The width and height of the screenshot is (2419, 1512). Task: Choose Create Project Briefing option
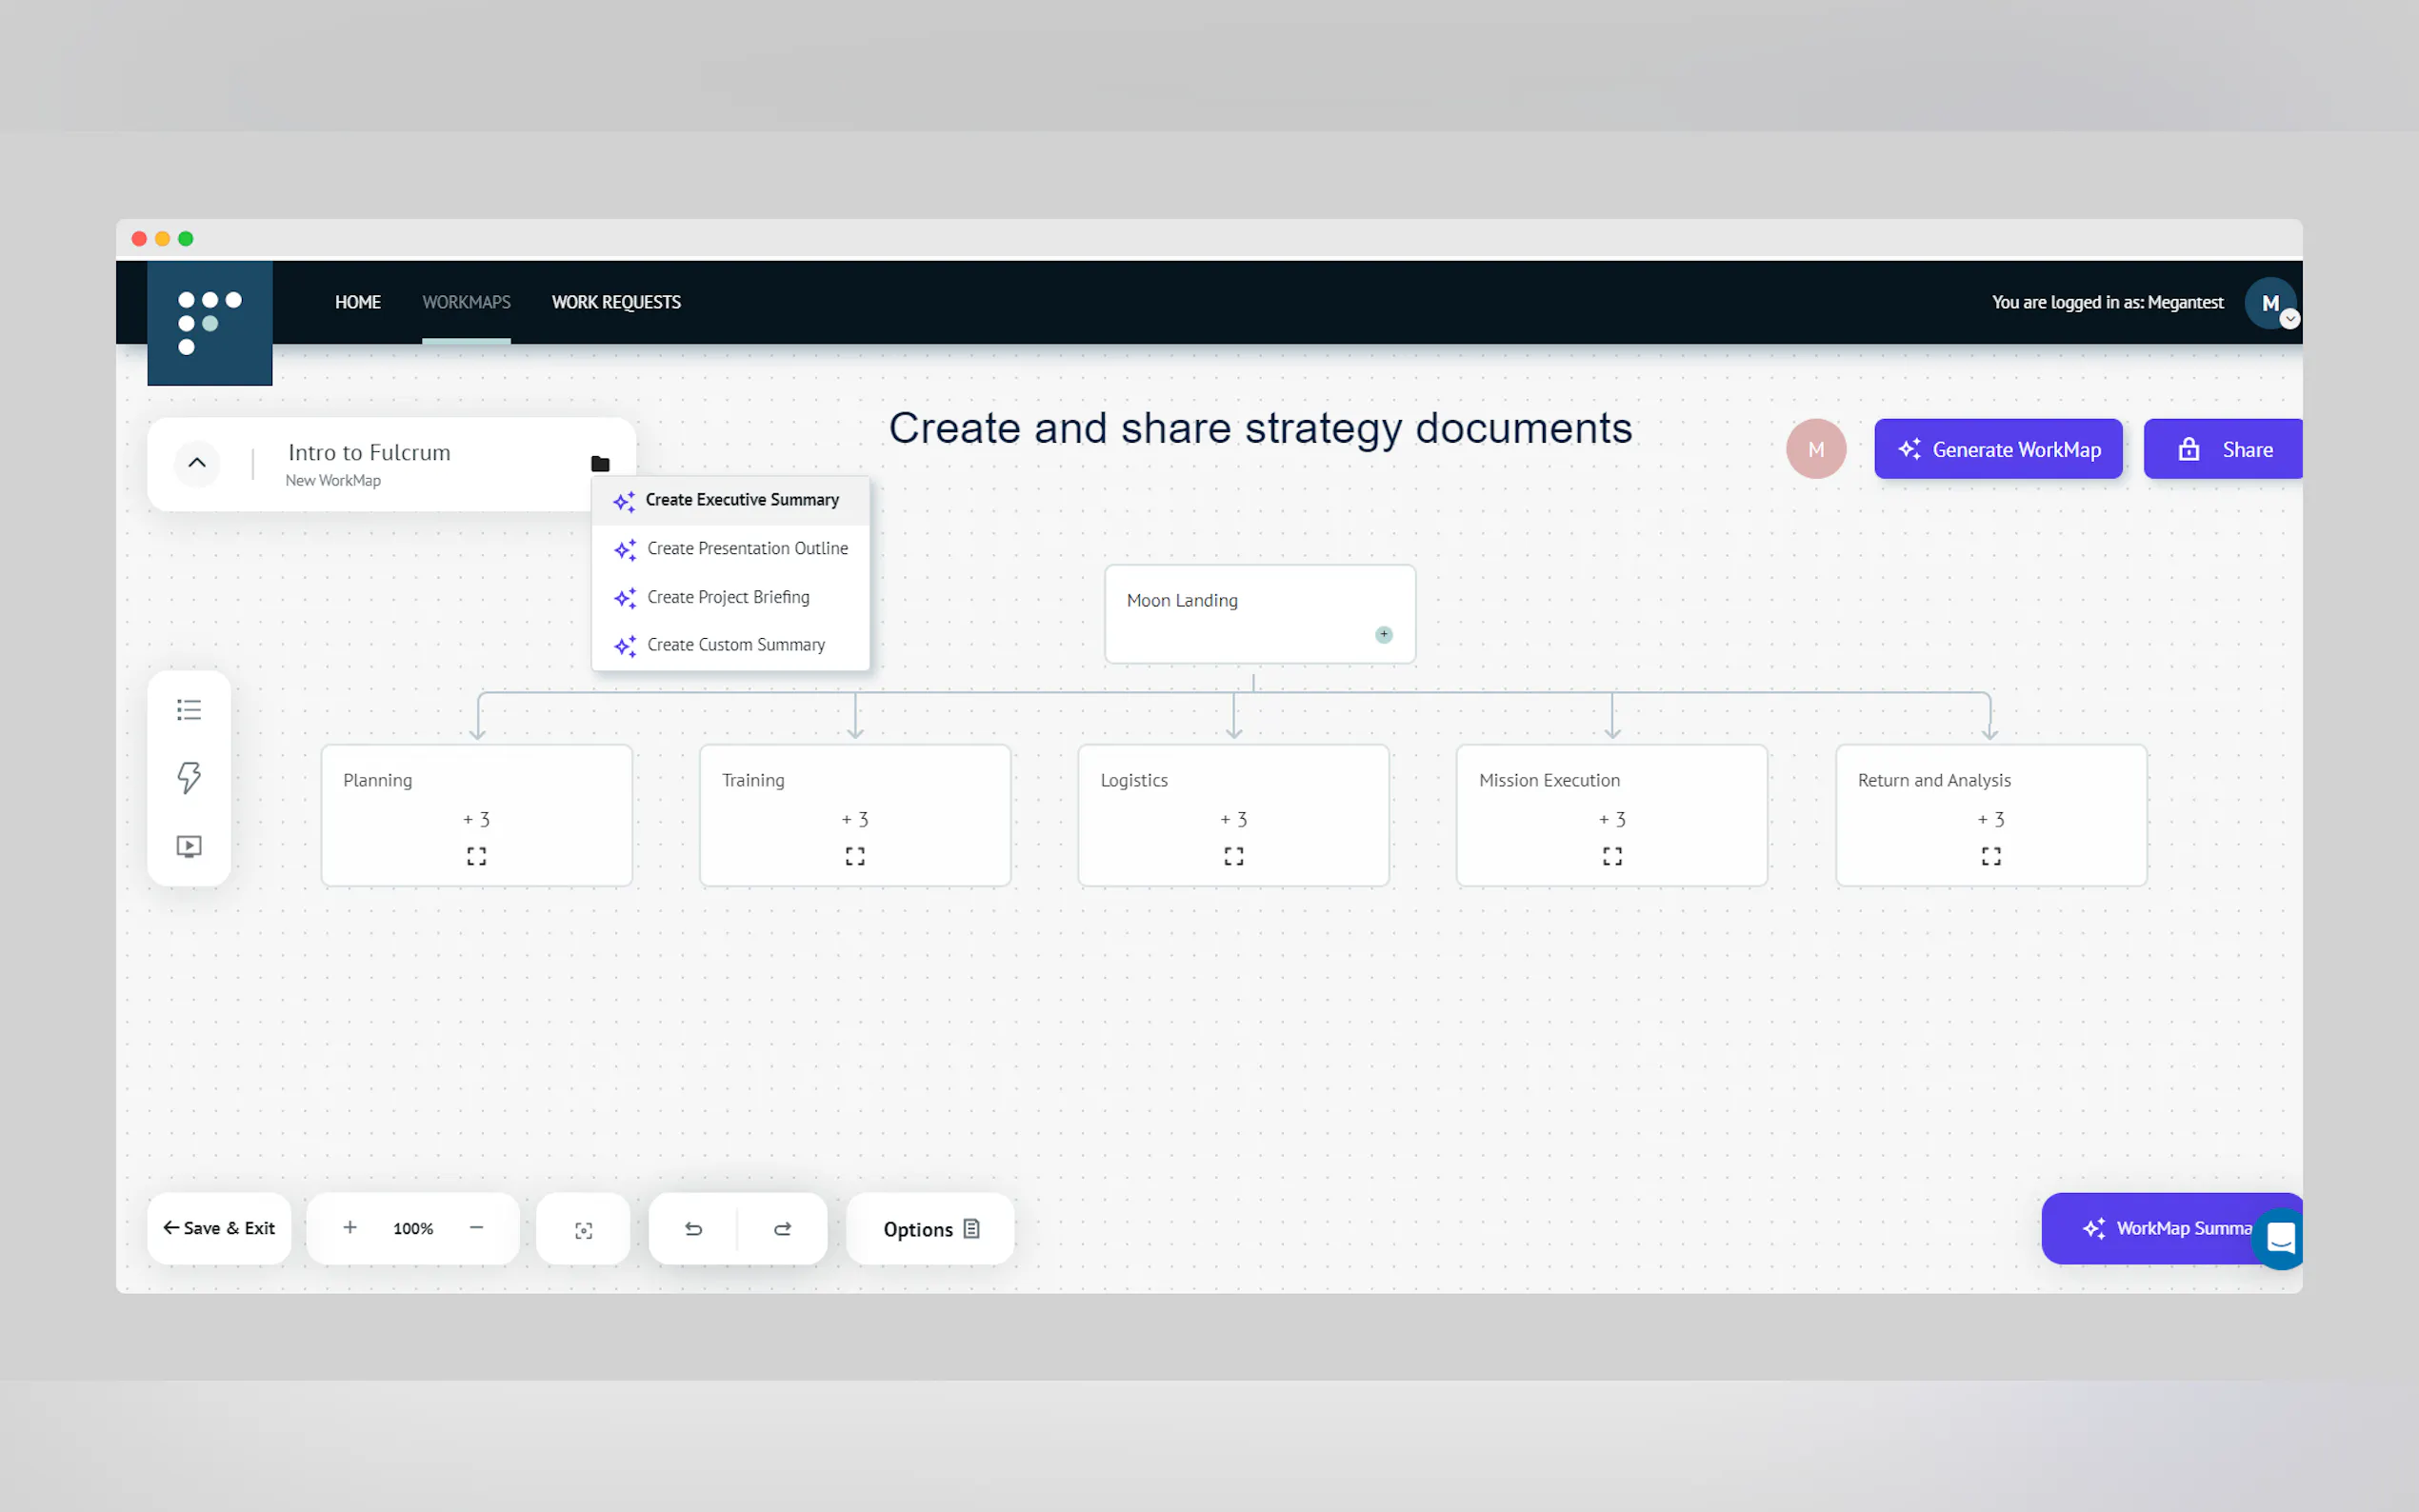point(728,597)
